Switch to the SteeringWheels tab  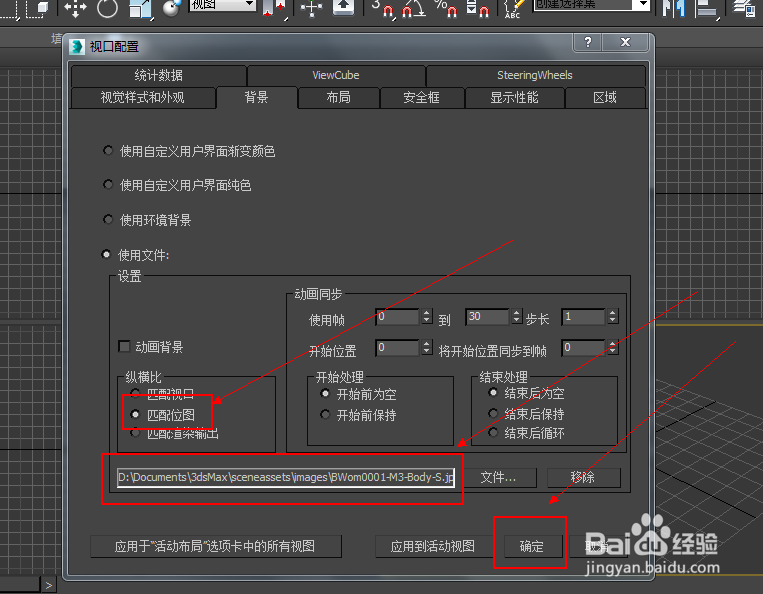535,75
